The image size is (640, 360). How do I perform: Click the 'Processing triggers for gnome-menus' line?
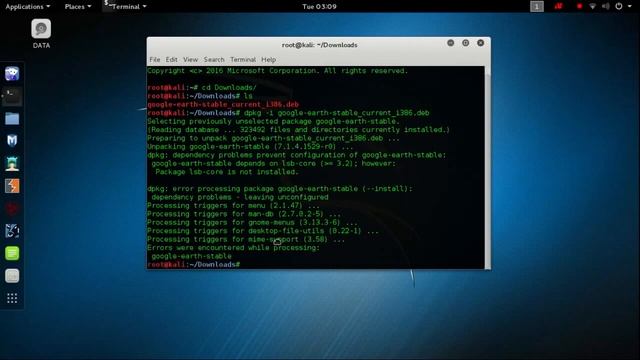coord(252,222)
